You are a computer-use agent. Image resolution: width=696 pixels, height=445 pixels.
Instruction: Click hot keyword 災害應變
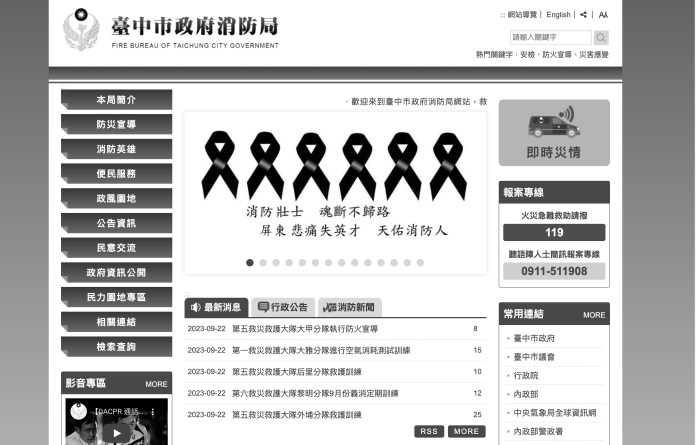tap(594, 55)
